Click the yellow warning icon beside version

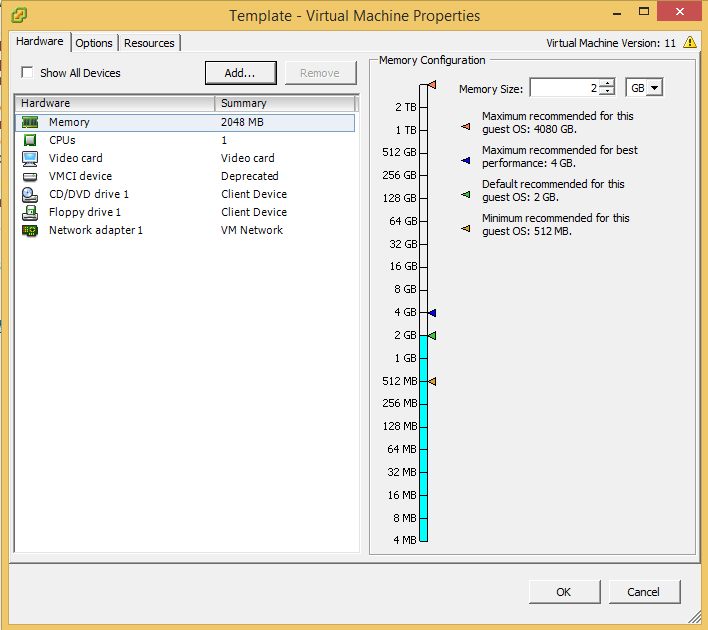[689, 43]
